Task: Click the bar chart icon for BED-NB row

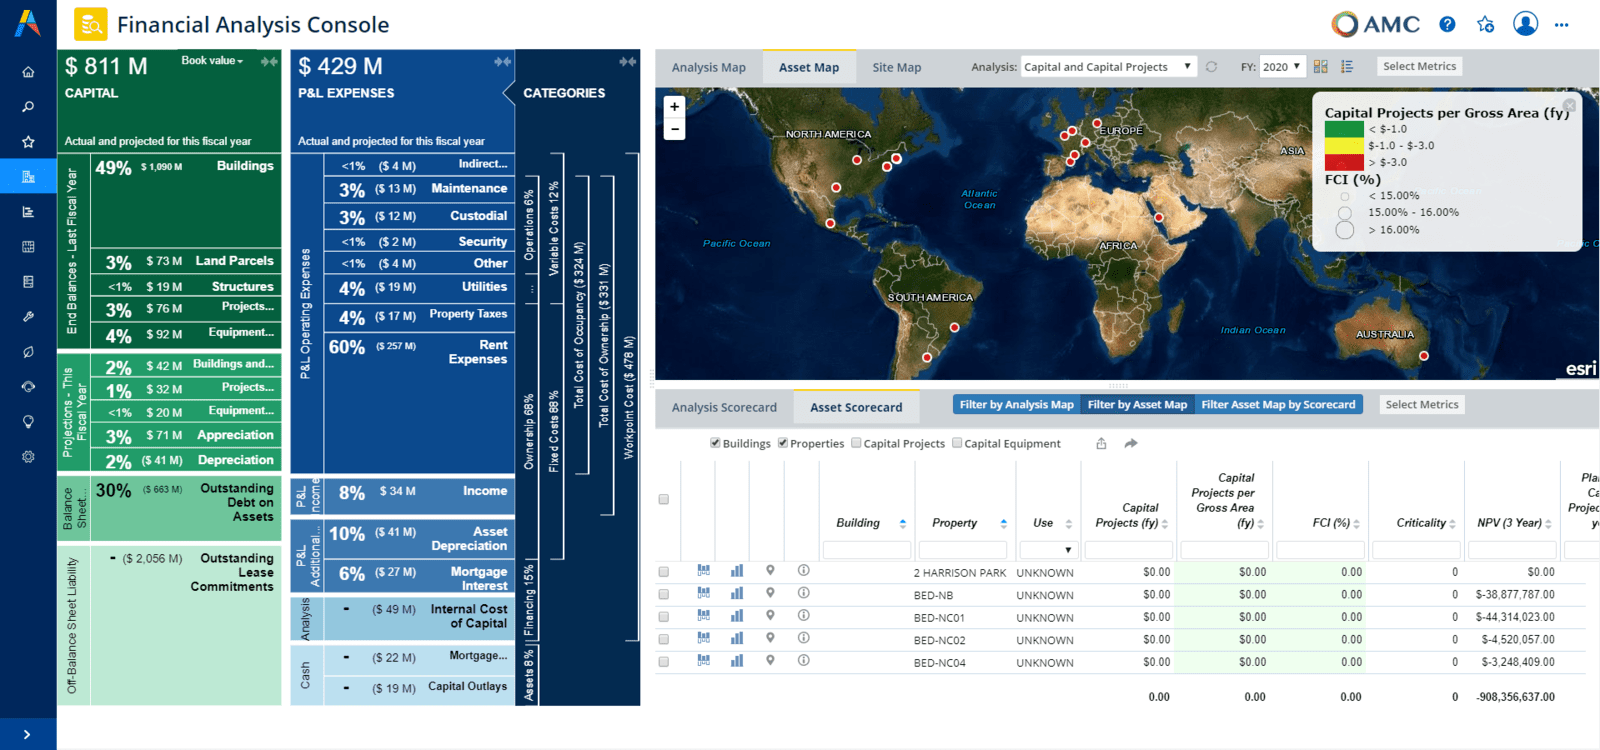Action: click(737, 594)
